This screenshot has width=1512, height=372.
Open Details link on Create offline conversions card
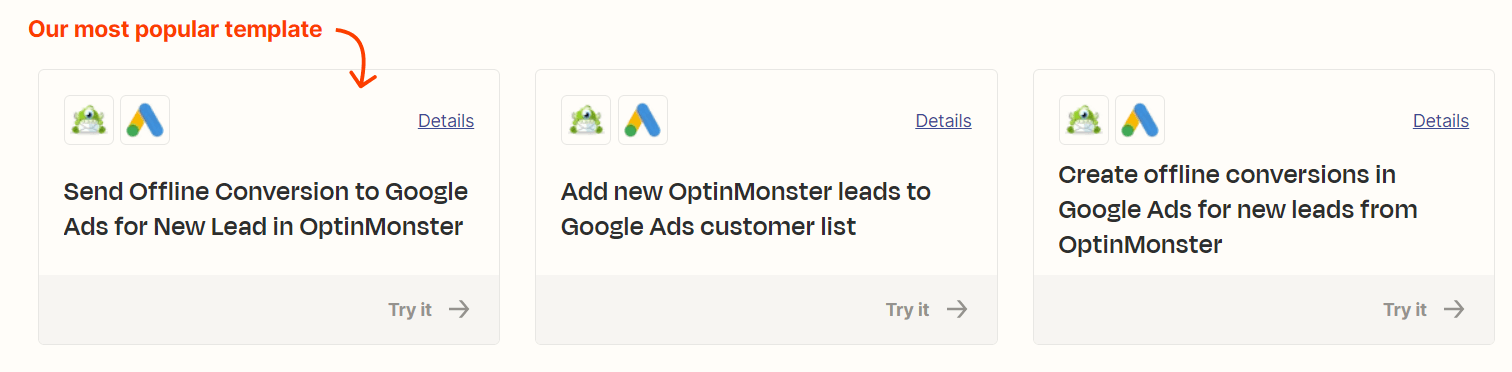(1441, 121)
